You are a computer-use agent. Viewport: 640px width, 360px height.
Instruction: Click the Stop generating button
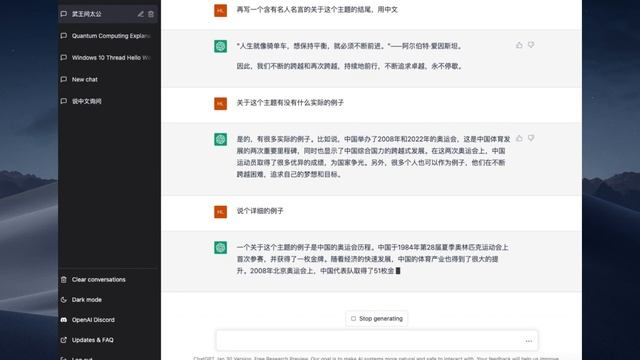pos(377,318)
